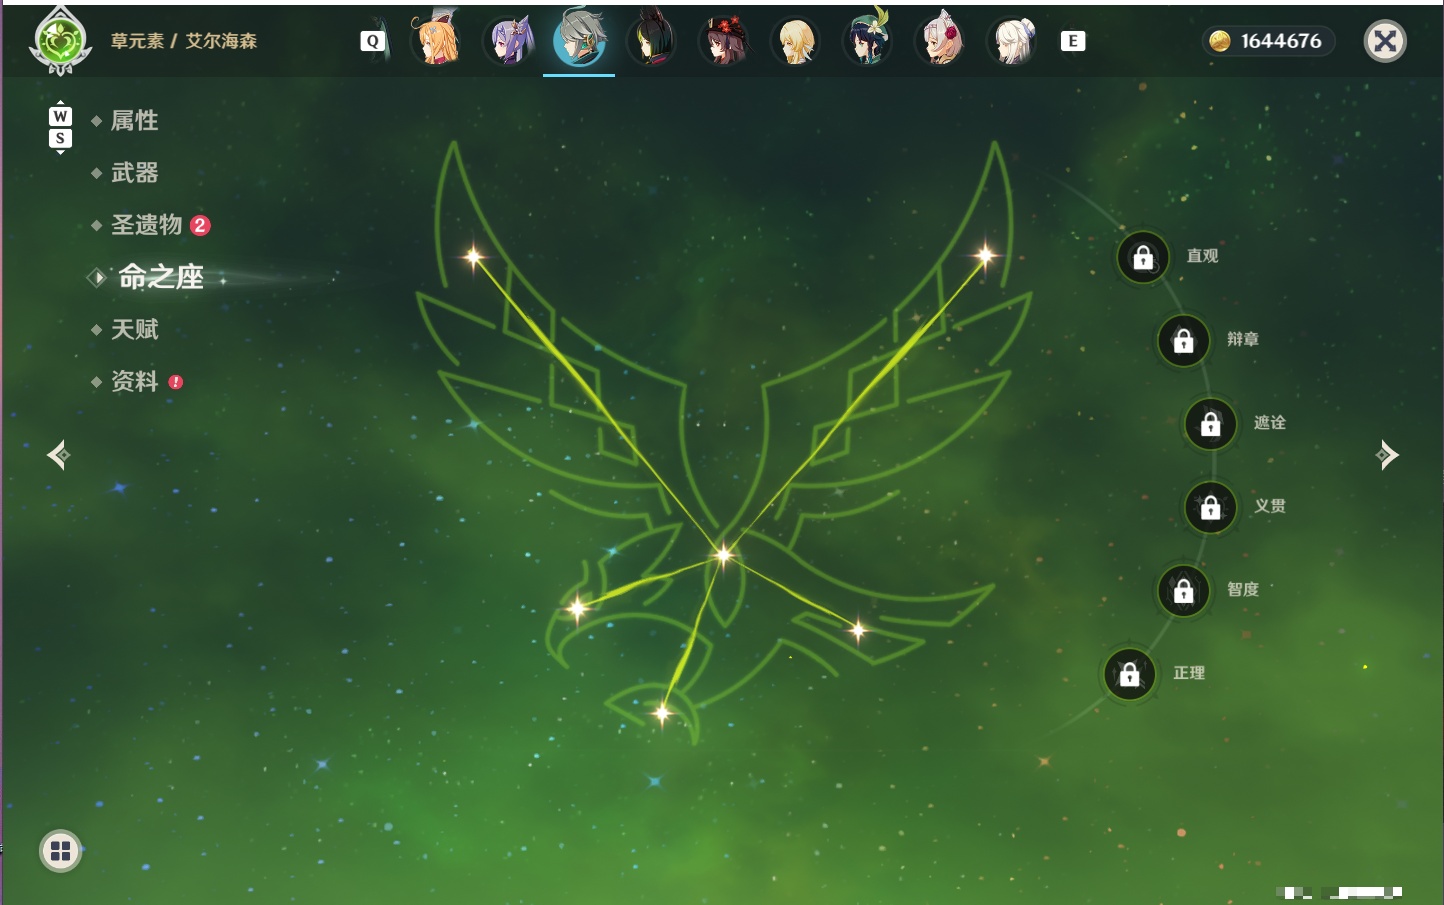Image resolution: width=1444 pixels, height=905 pixels.
Task: Click the 正理 constellation label
Action: pos(1189,673)
